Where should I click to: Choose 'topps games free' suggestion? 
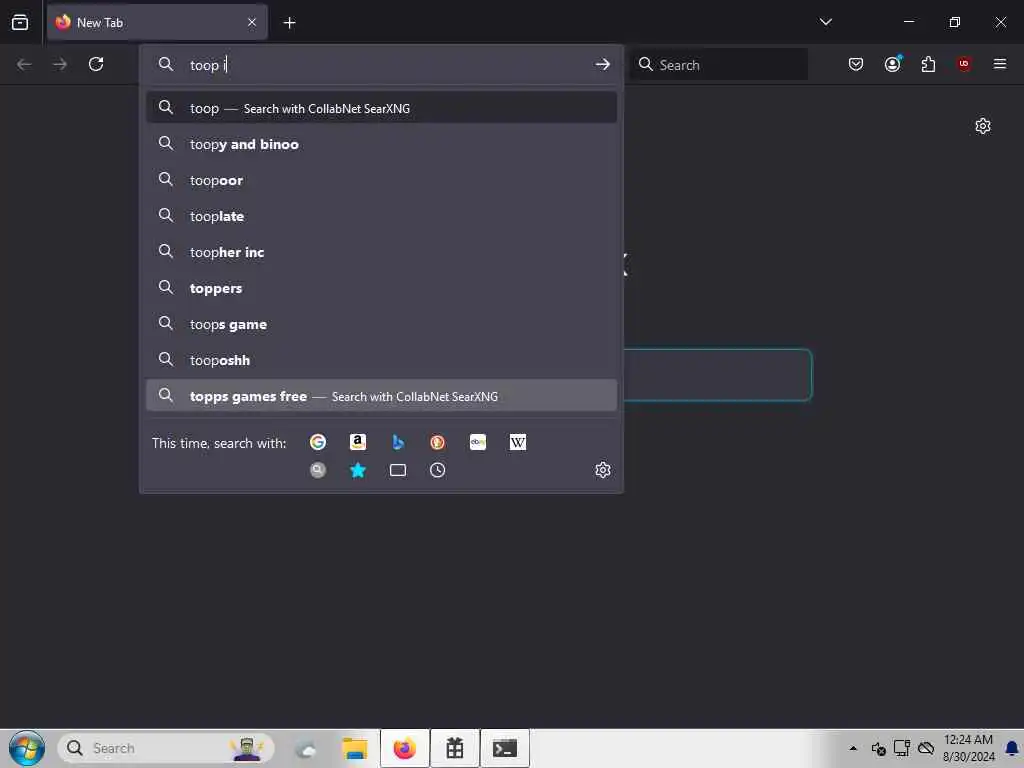[381, 396]
